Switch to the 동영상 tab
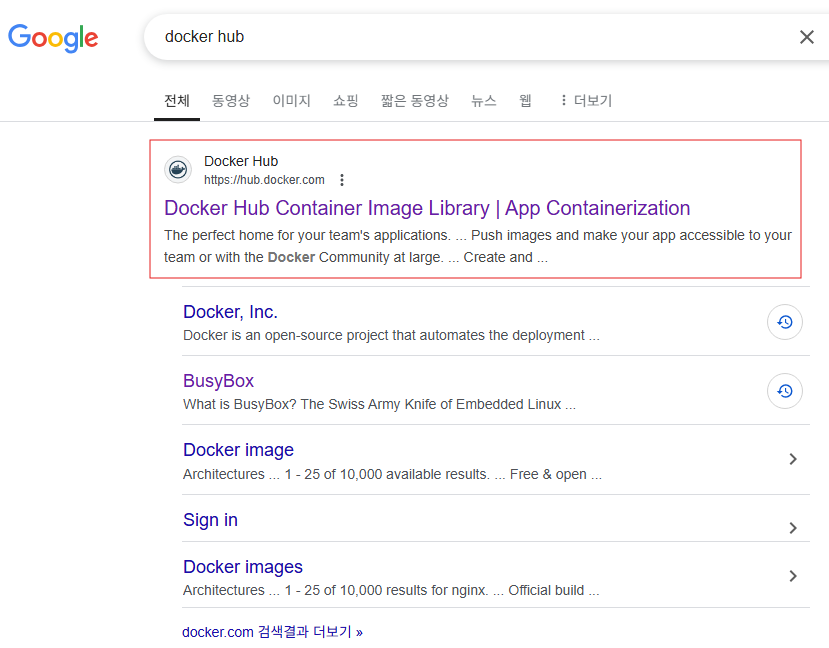The height and width of the screenshot is (648, 829). (x=231, y=100)
